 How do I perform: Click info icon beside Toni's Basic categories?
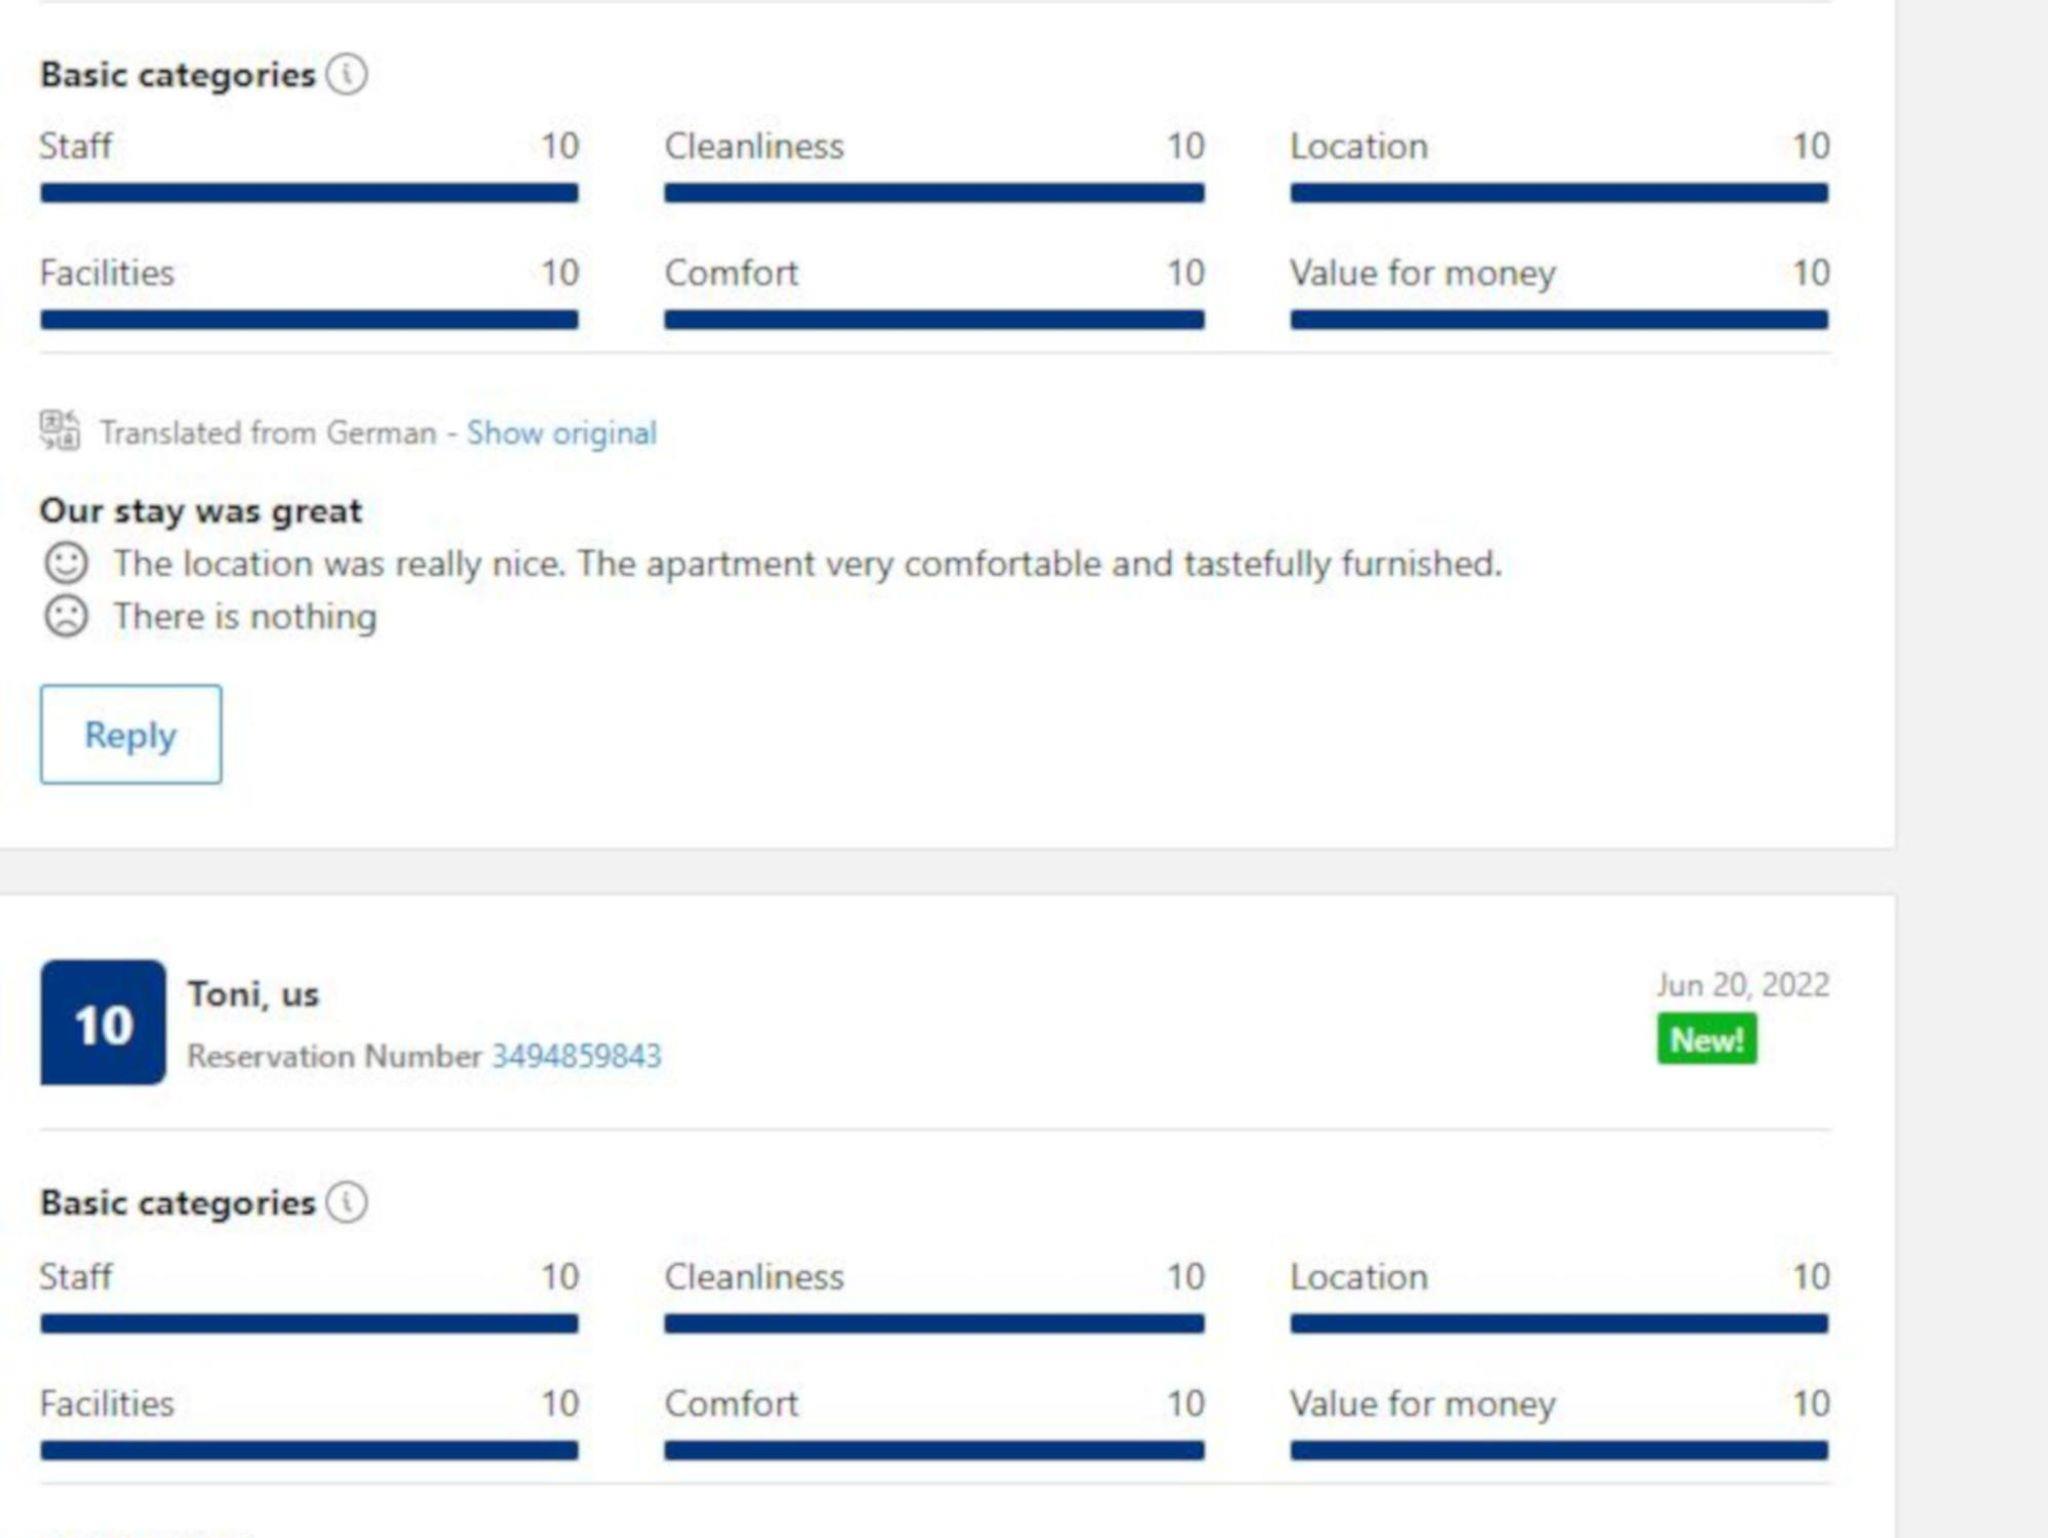click(347, 1202)
